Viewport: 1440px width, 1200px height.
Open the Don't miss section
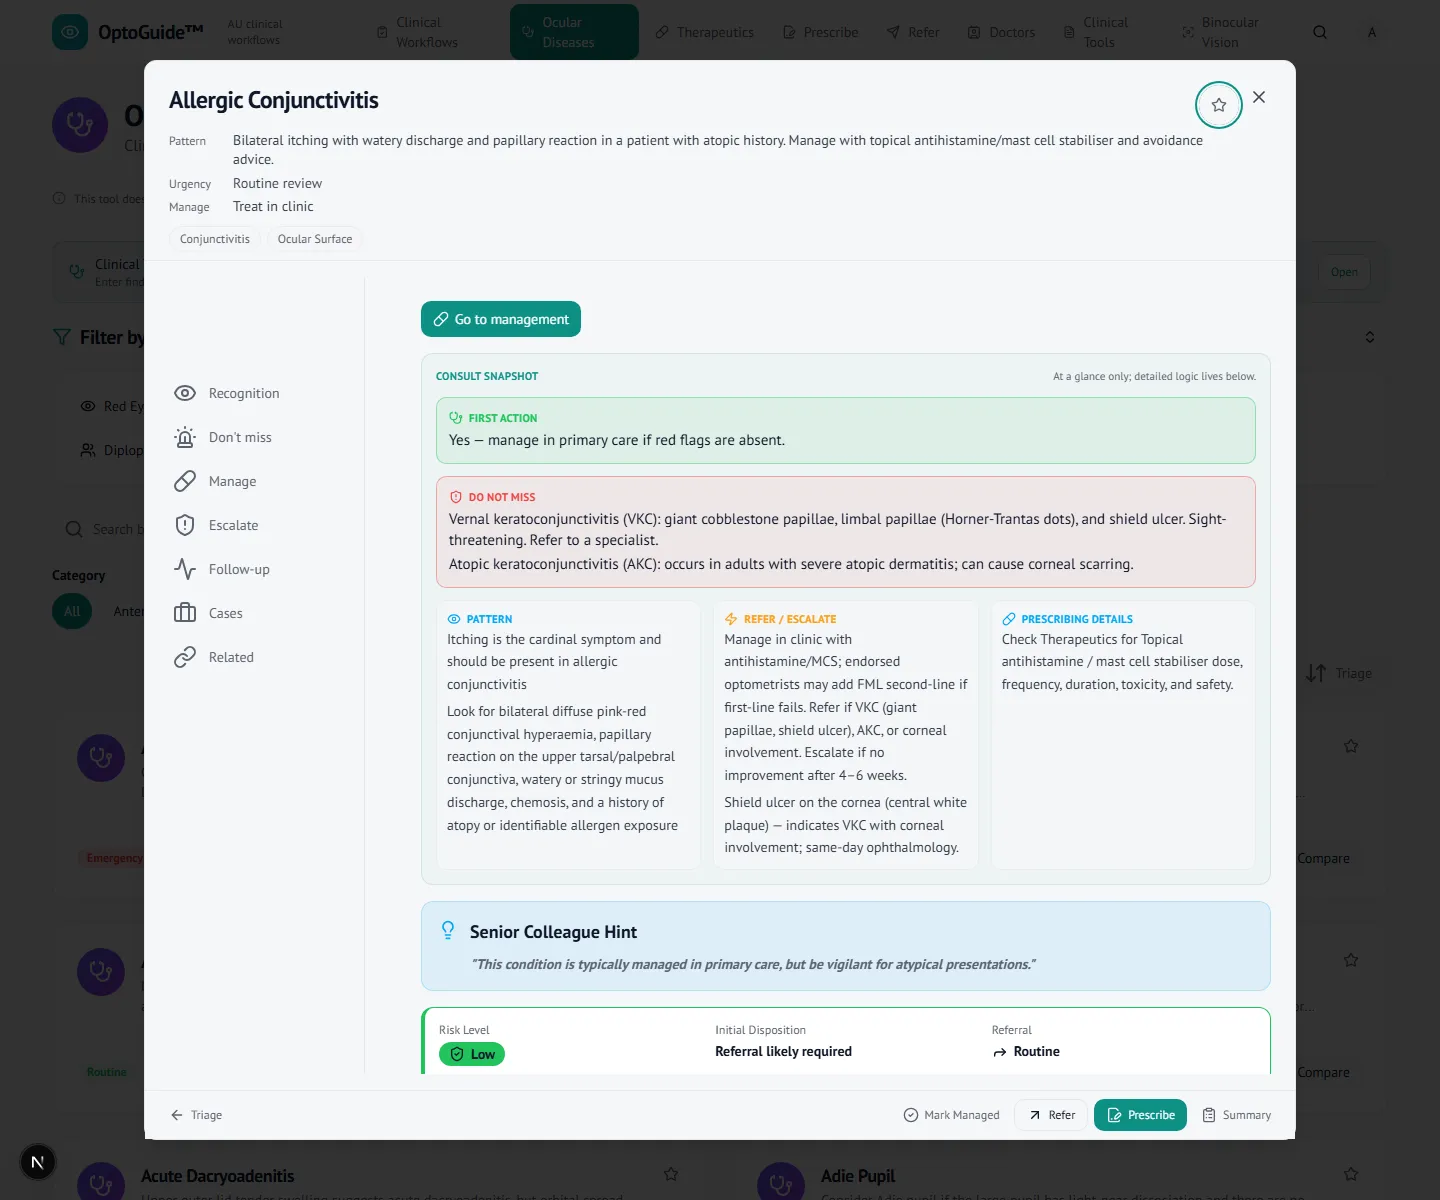point(223,437)
